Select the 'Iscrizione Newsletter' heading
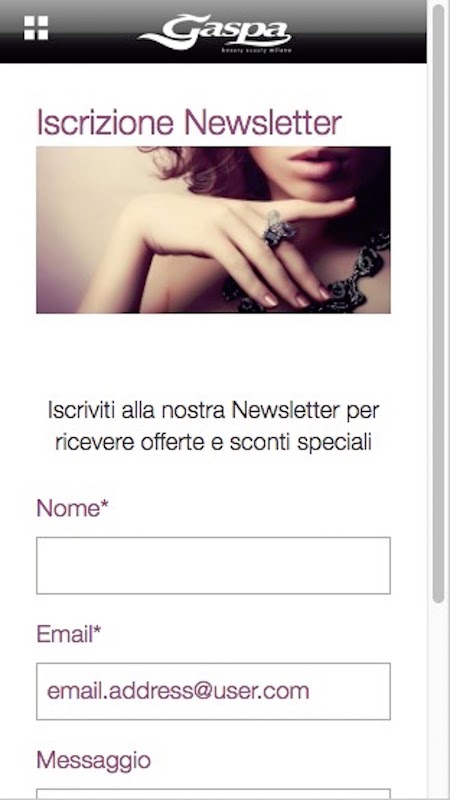Screen dimensions: 450x800 click(x=189, y=122)
